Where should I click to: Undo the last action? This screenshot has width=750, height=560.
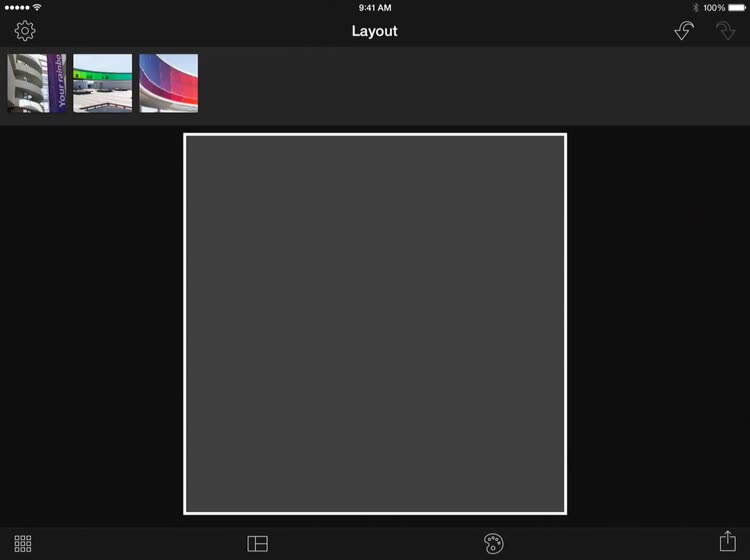(x=684, y=31)
